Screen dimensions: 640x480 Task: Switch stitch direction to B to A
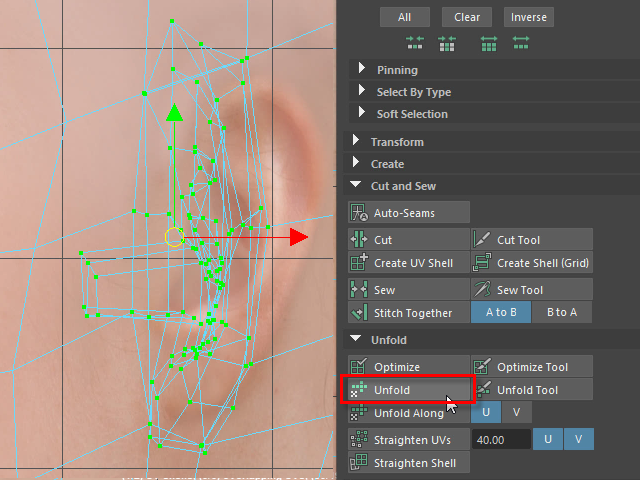[x=561, y=312]
